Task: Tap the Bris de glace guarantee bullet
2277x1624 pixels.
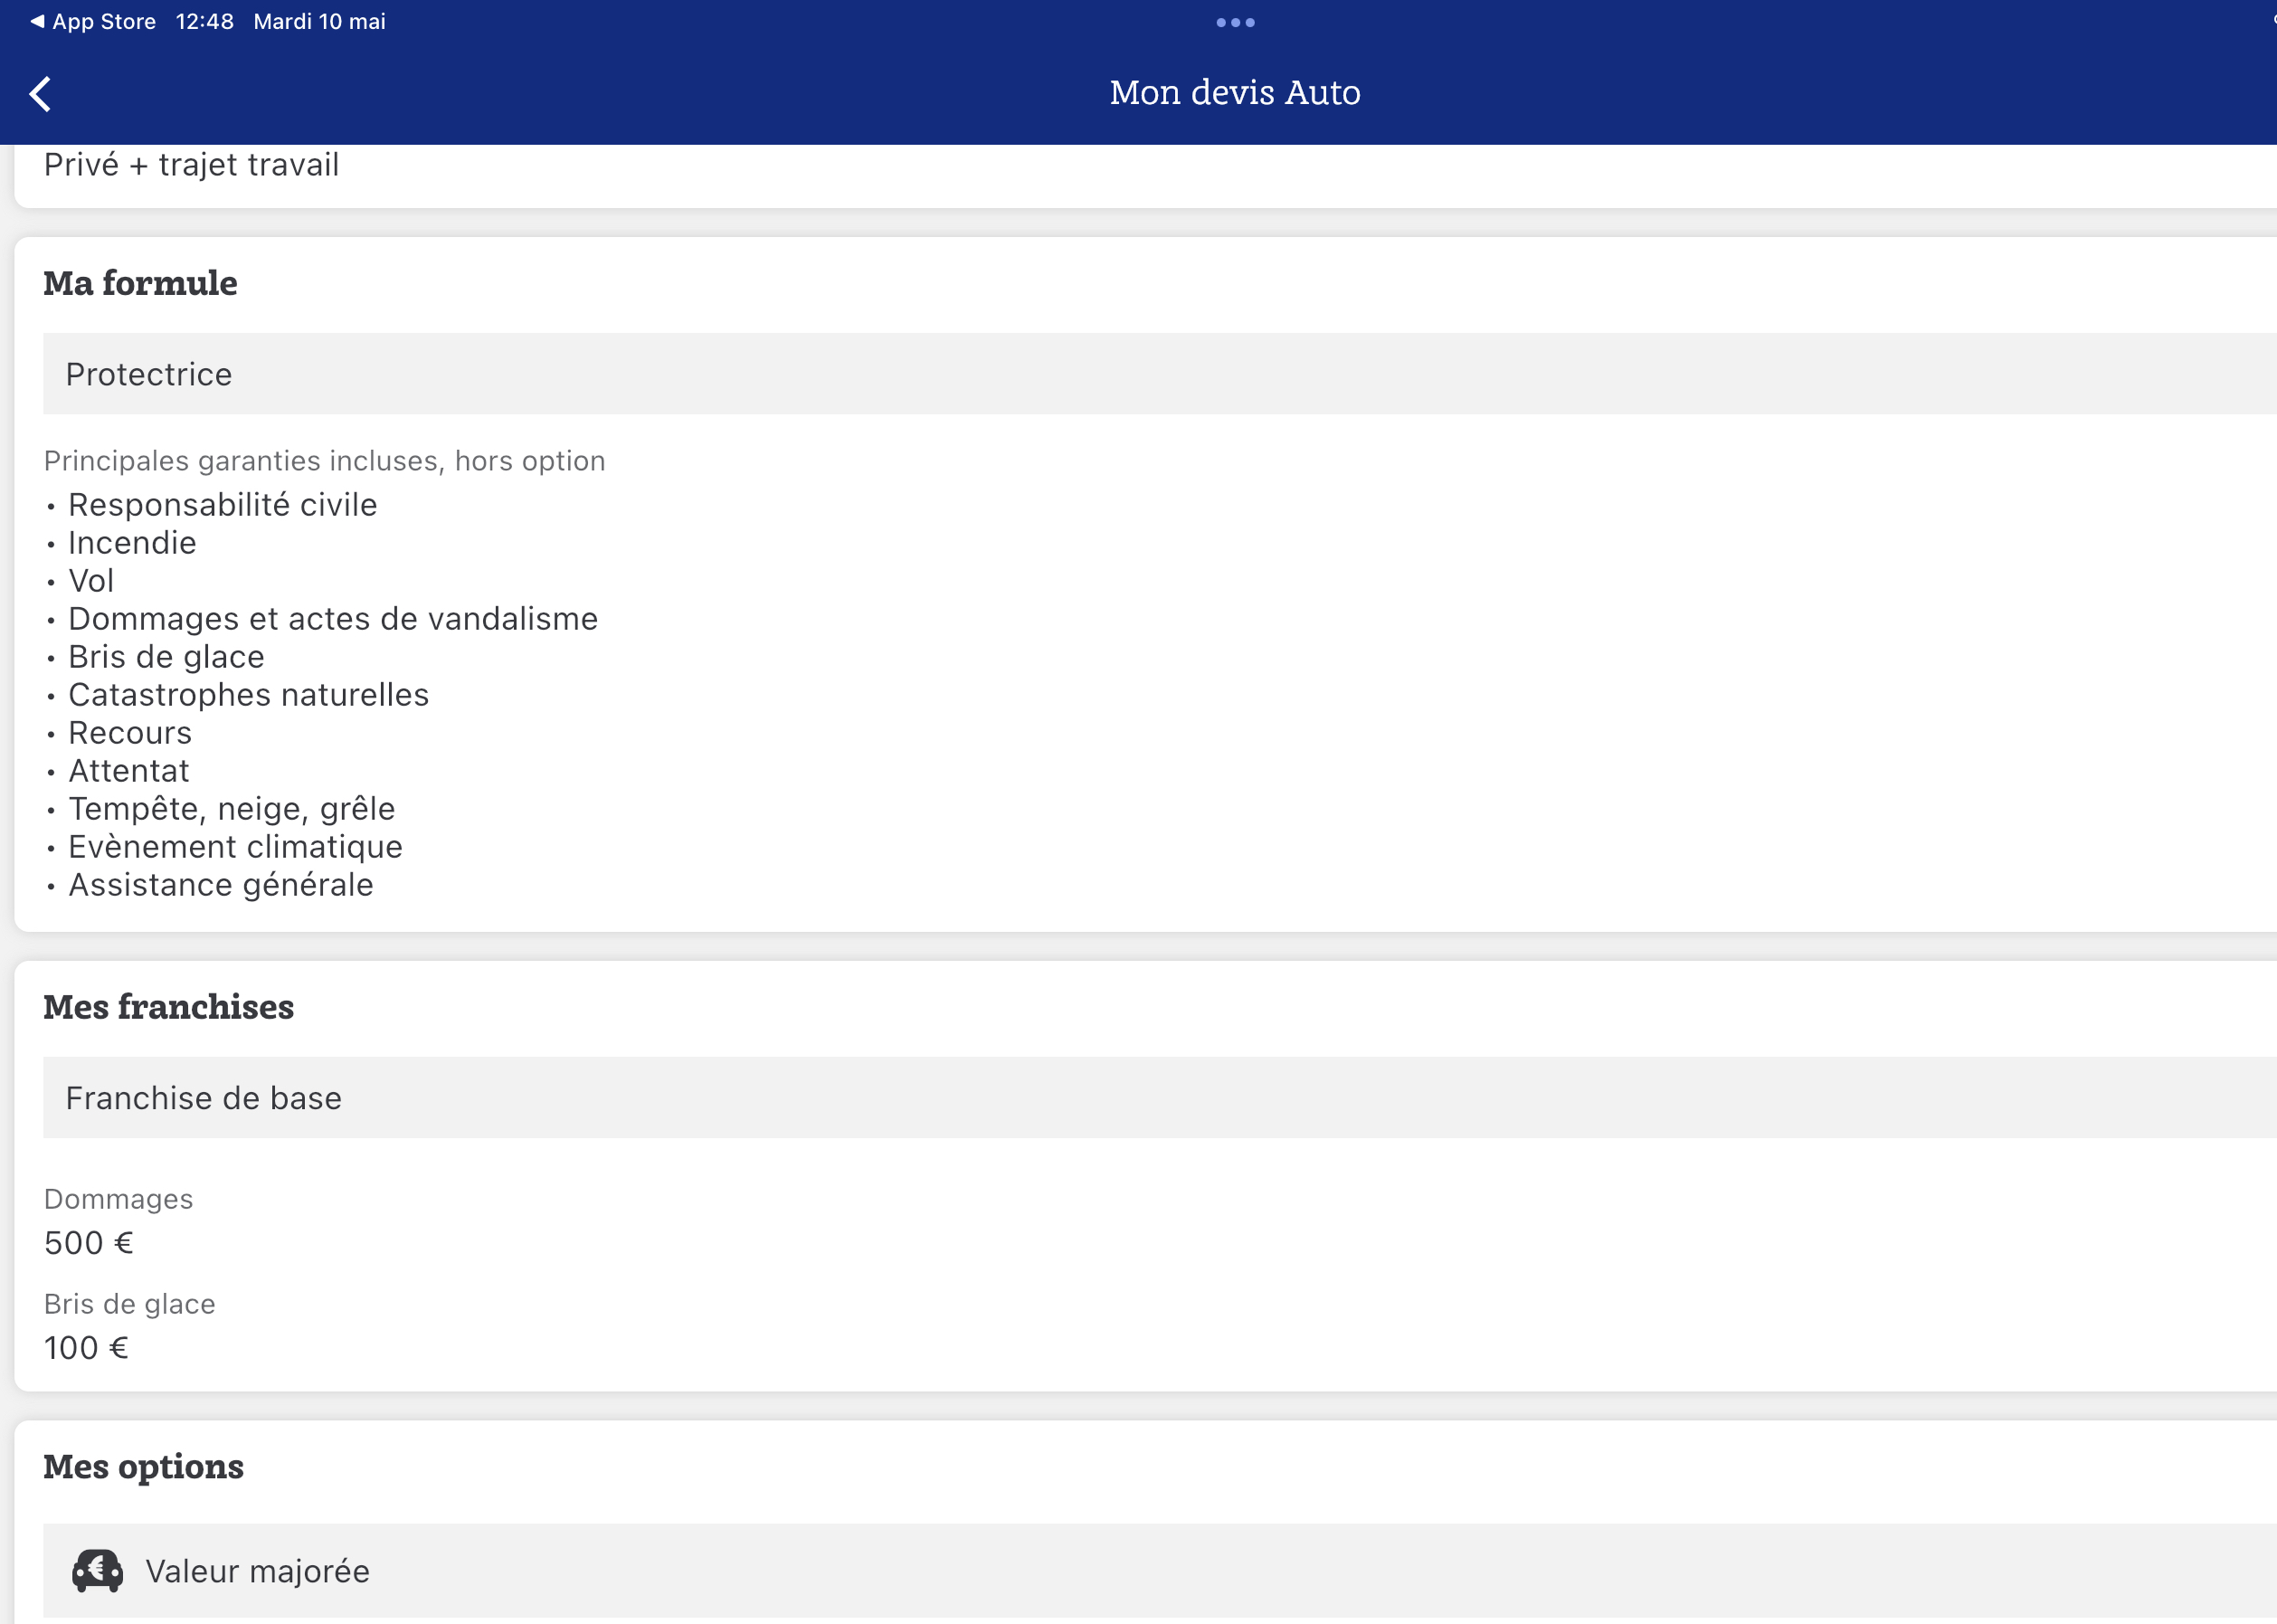Action: (x=166, y=657)
